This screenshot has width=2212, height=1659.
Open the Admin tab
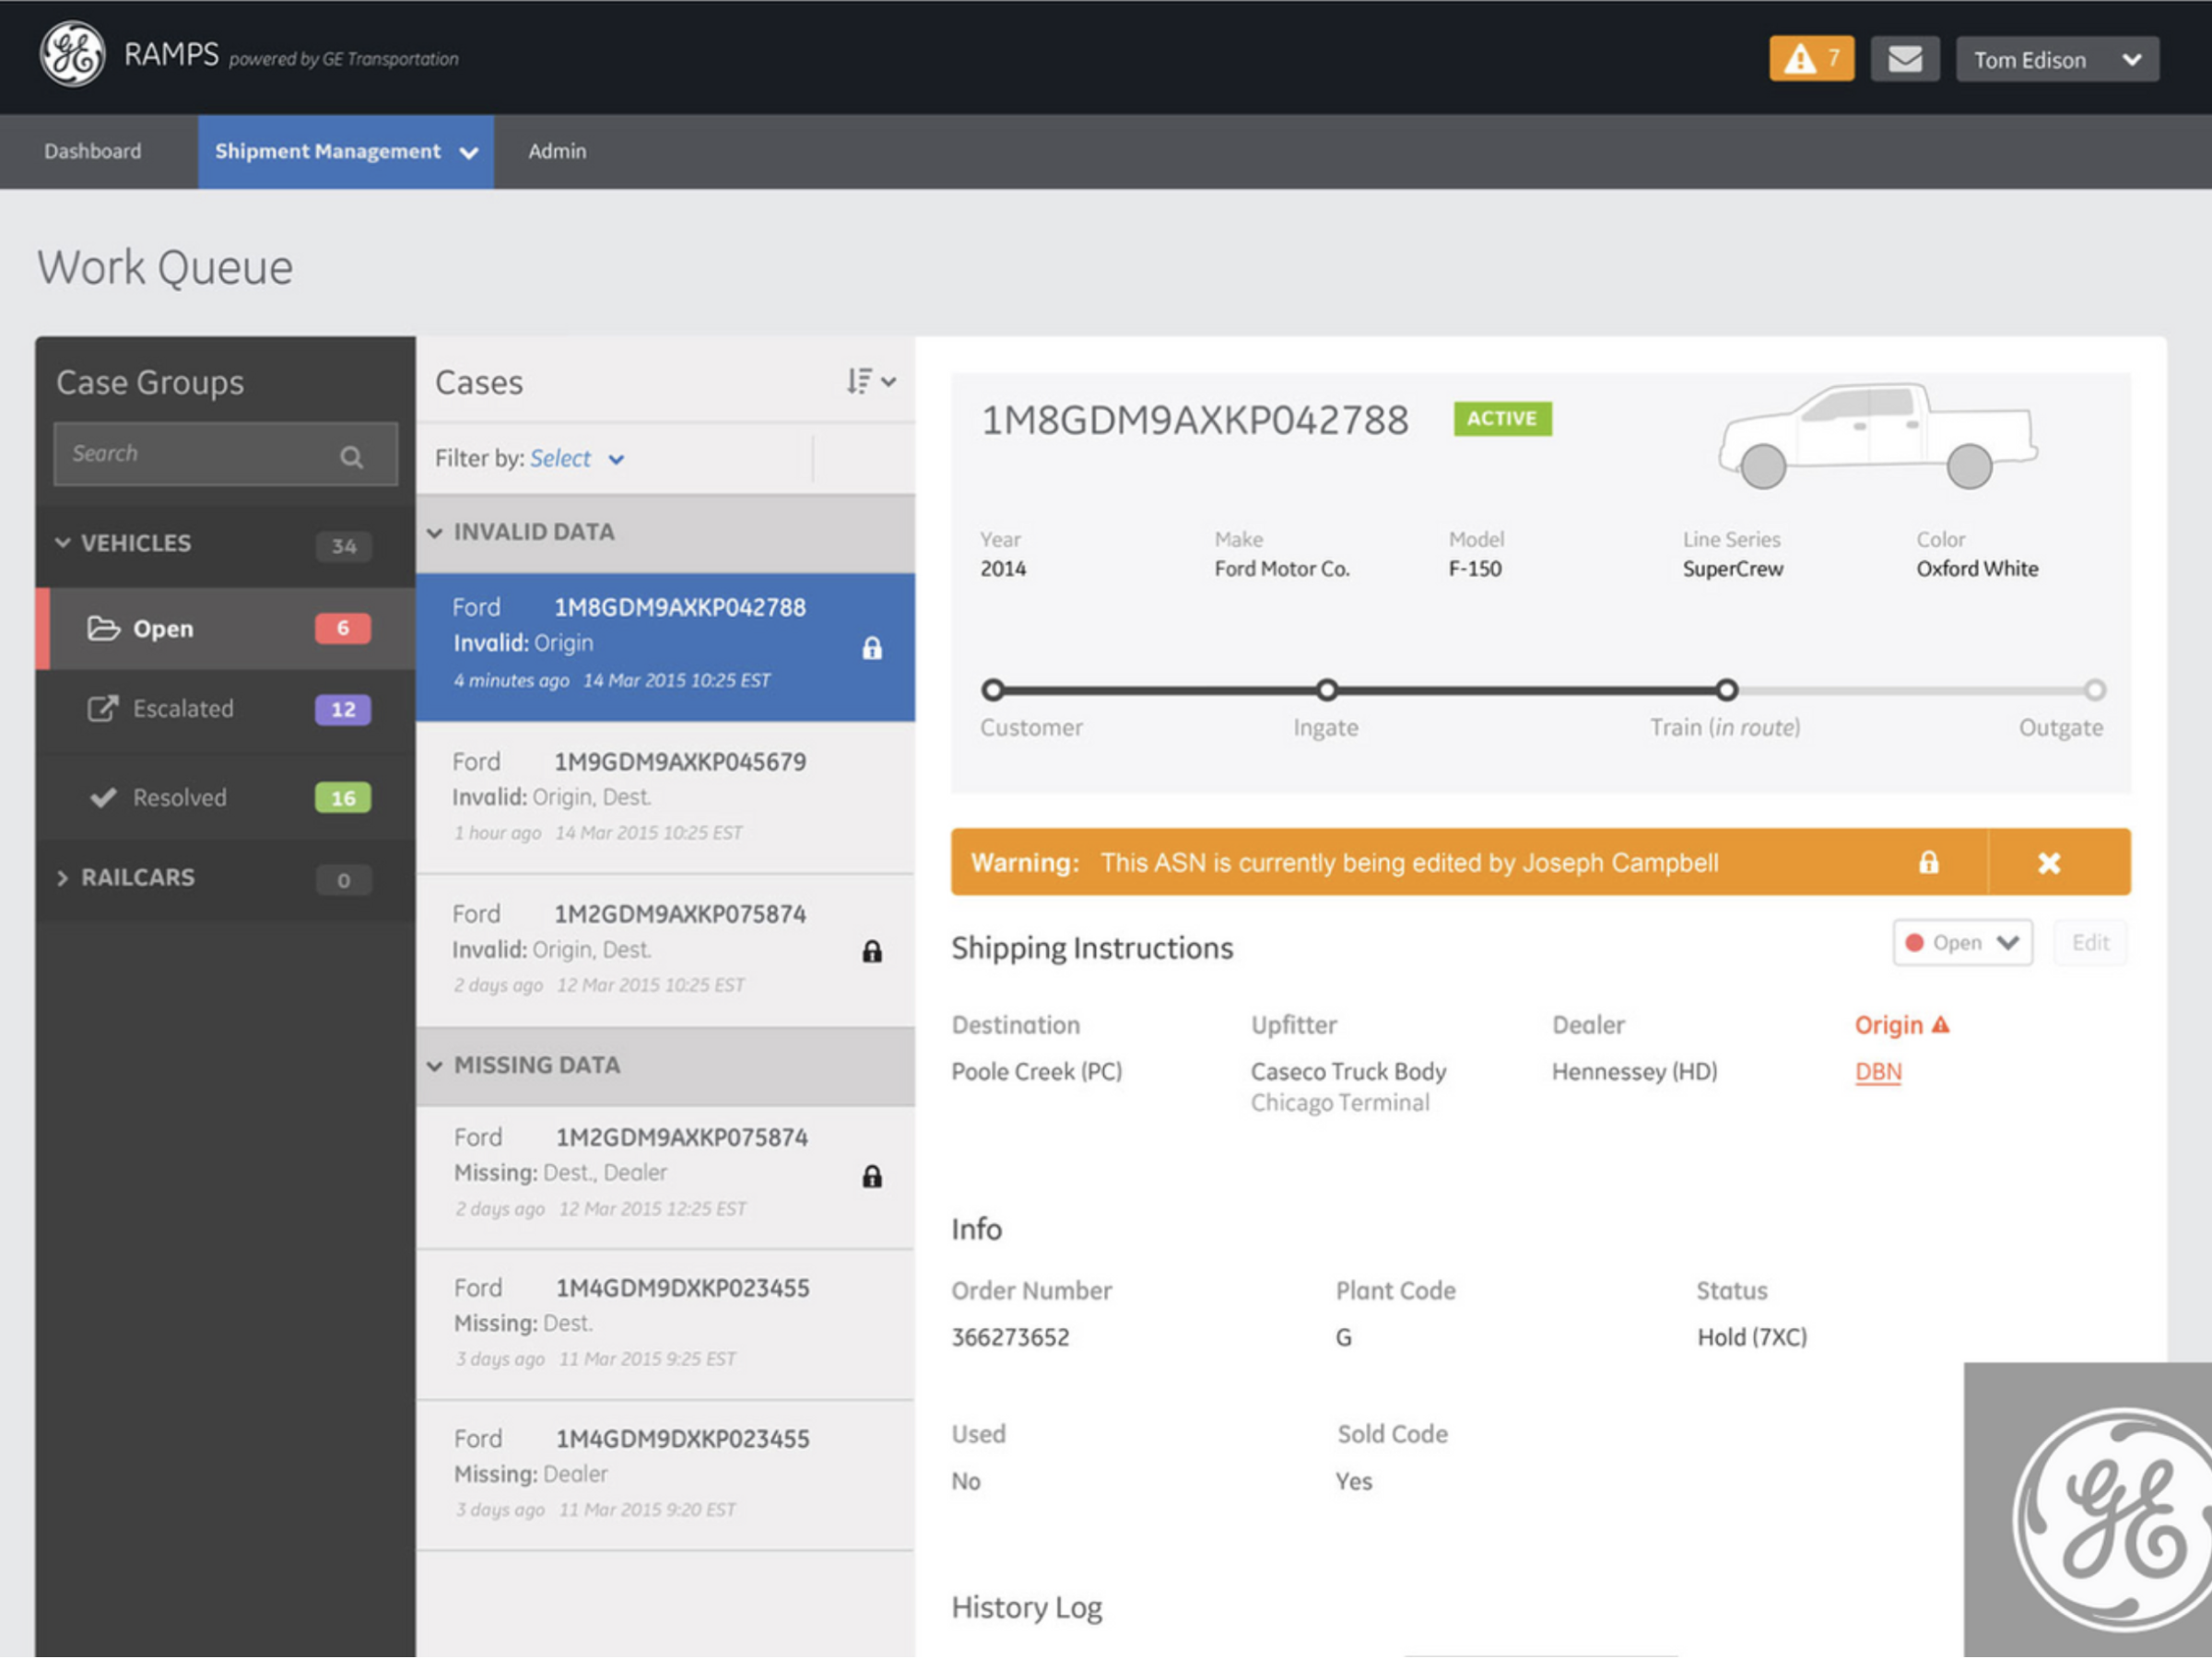tap(557, 151)
